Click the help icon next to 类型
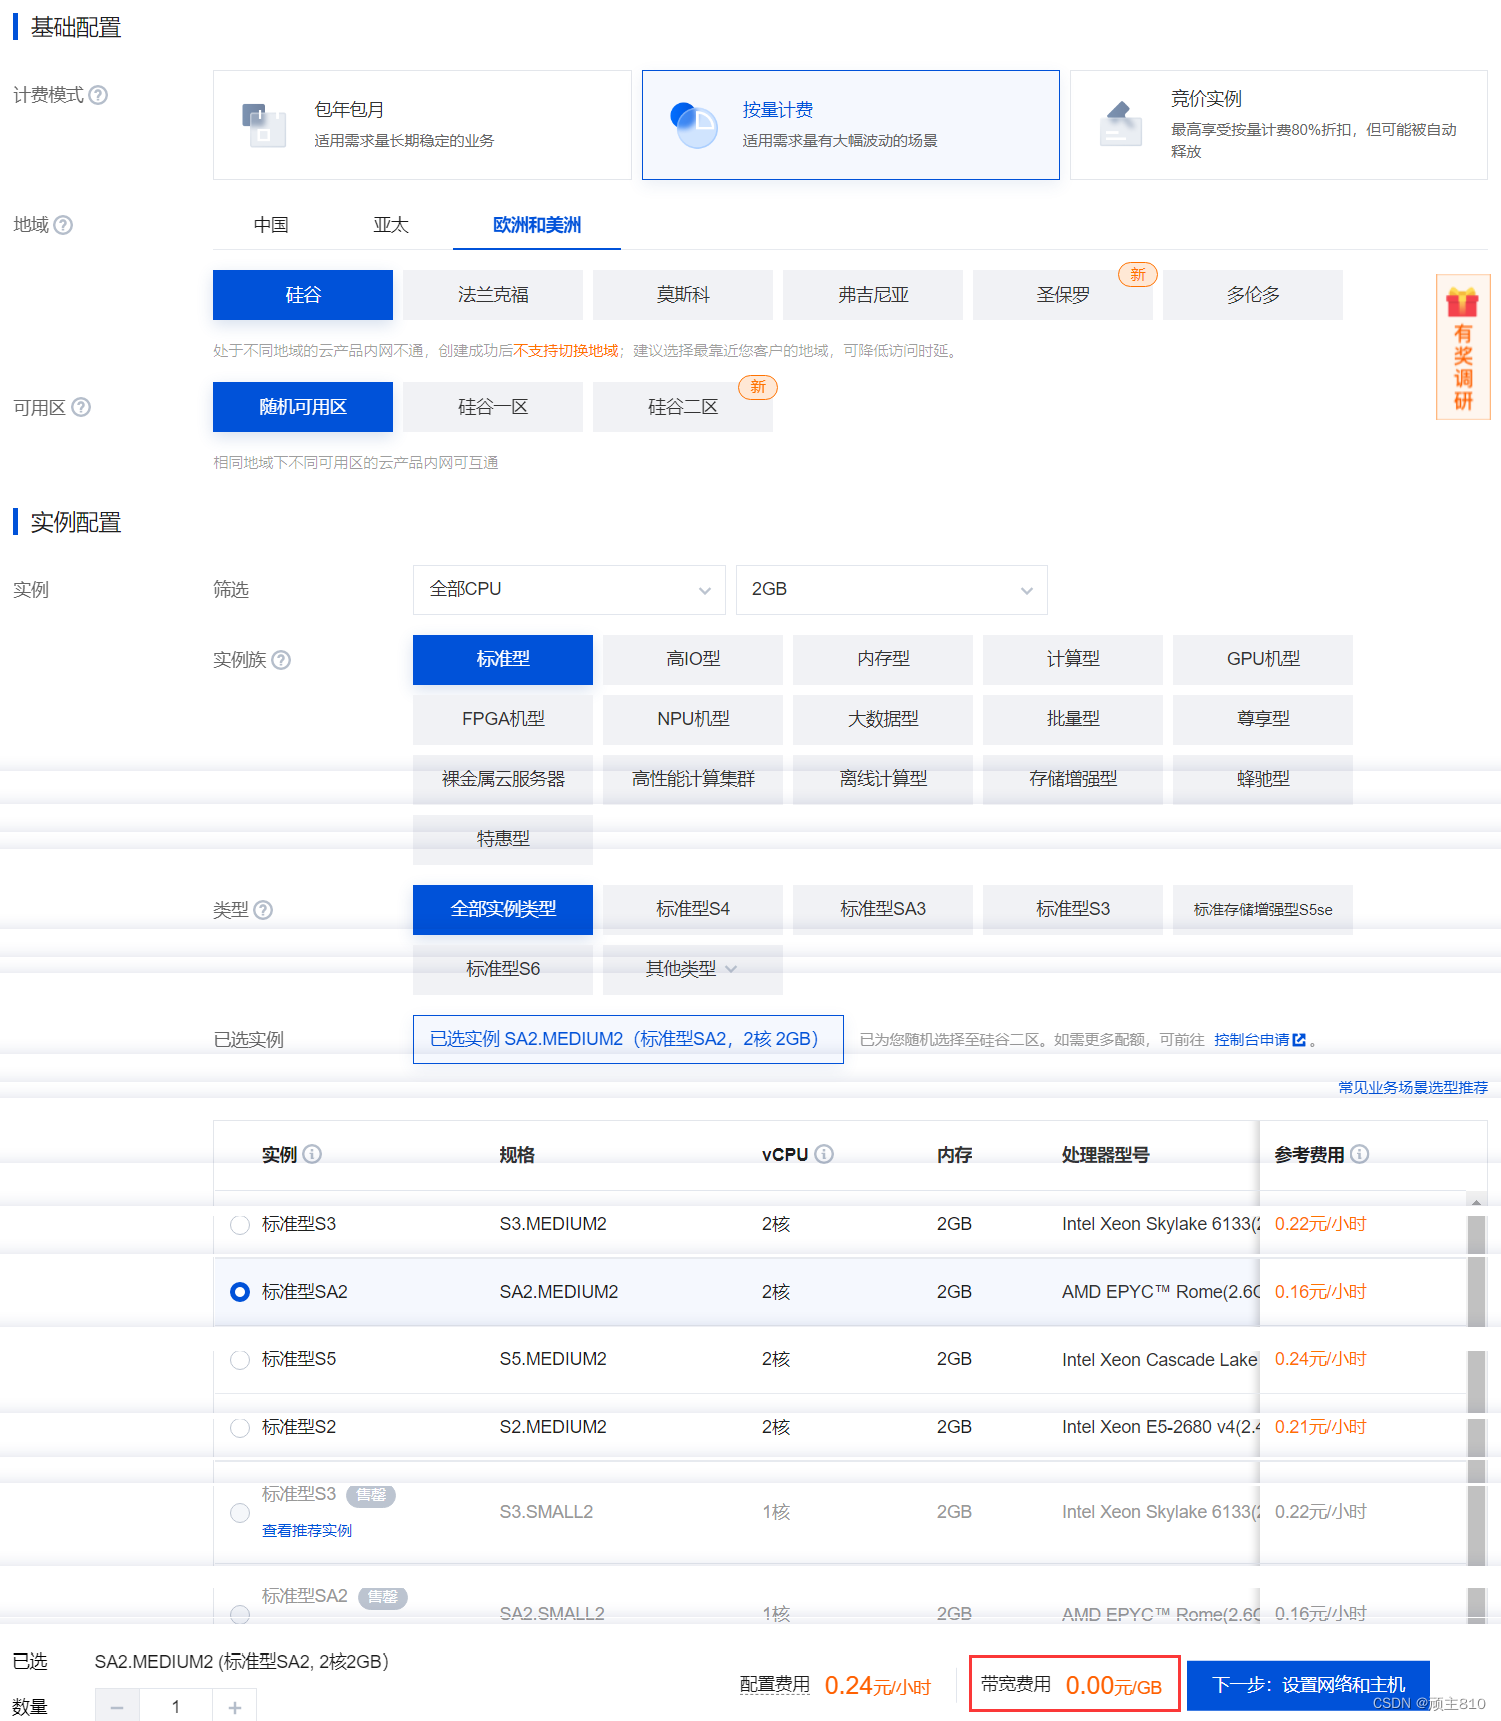Image resolution: width=1501 pixels, height=1721 pixels. click(263, 910)
